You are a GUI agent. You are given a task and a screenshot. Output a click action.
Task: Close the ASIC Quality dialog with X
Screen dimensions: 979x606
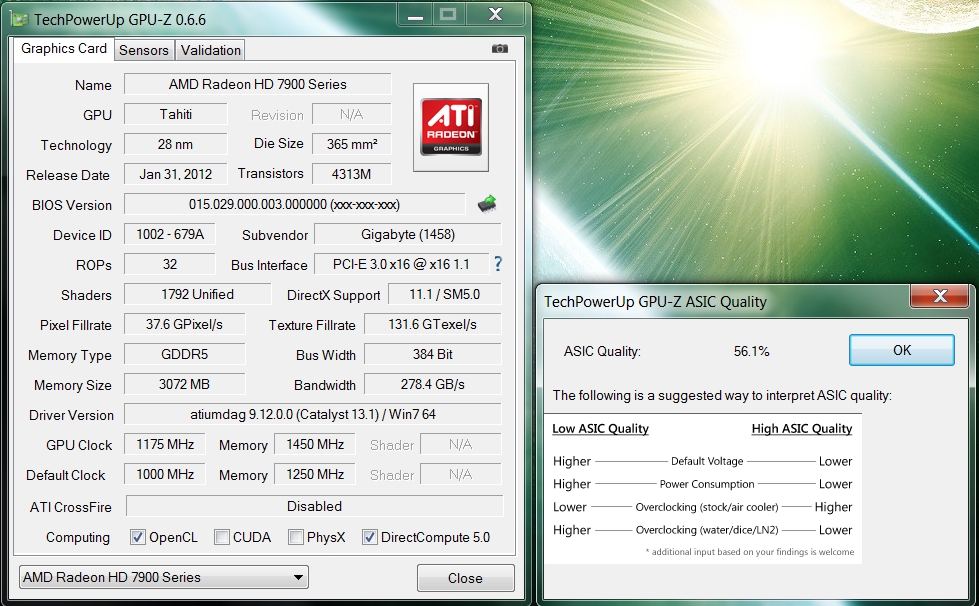pos(940,296)
